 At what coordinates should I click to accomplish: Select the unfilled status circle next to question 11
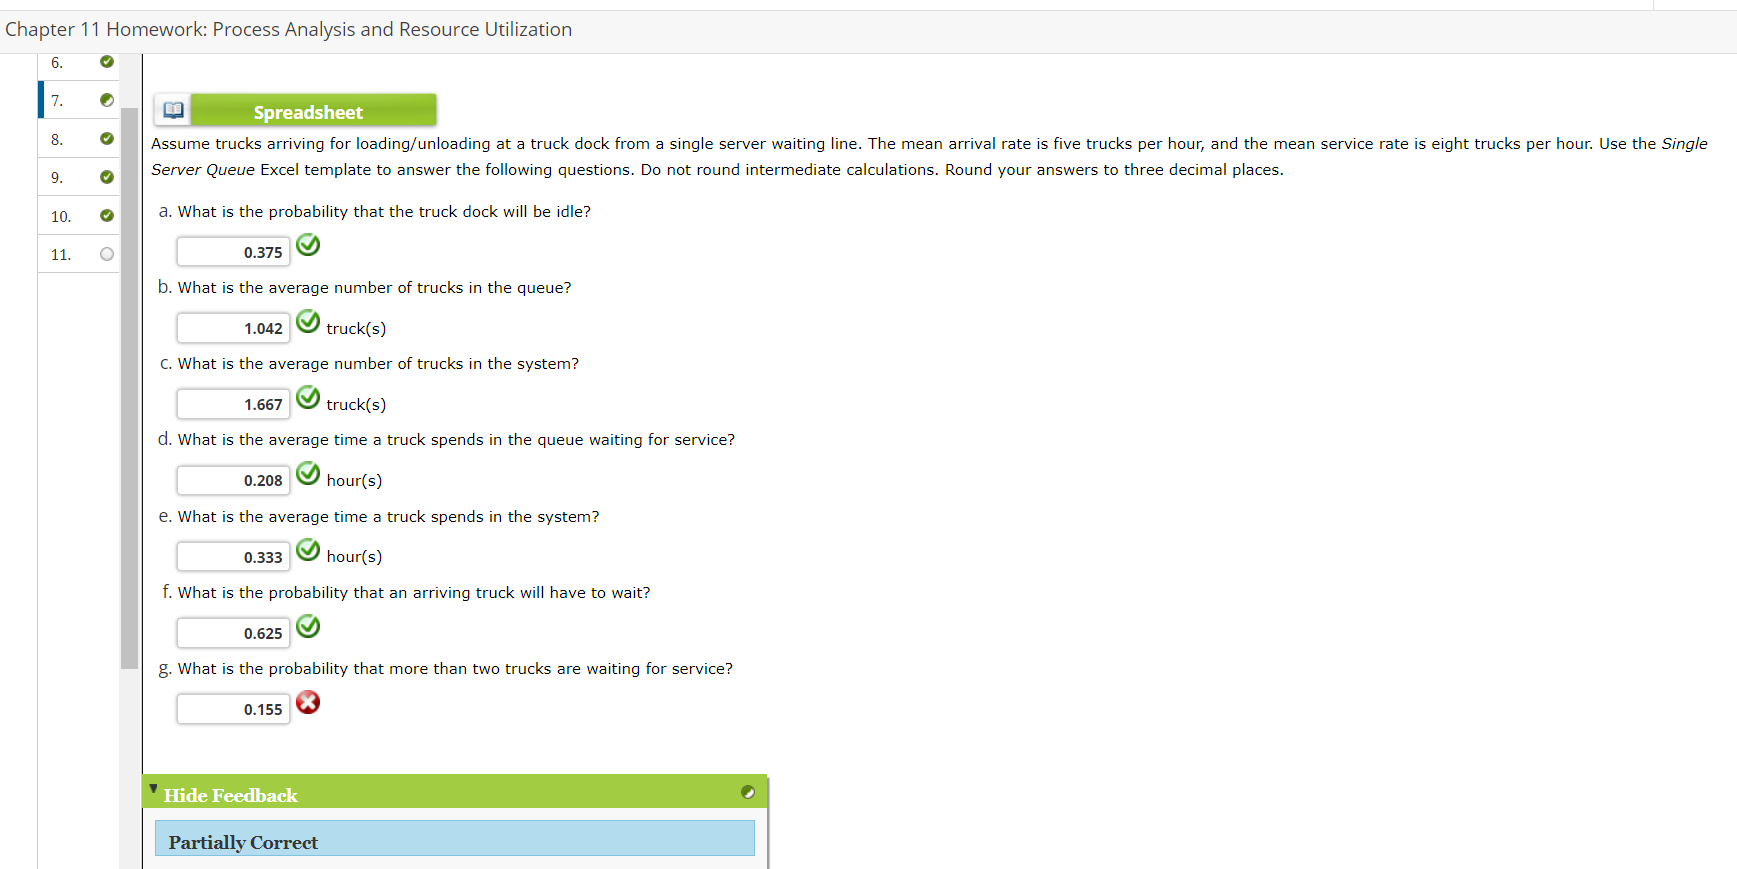107,254
